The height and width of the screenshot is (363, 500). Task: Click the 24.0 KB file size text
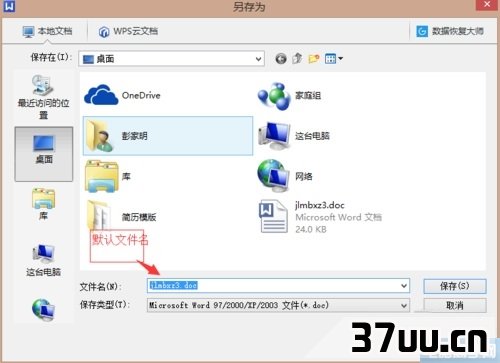coord(311,229)
